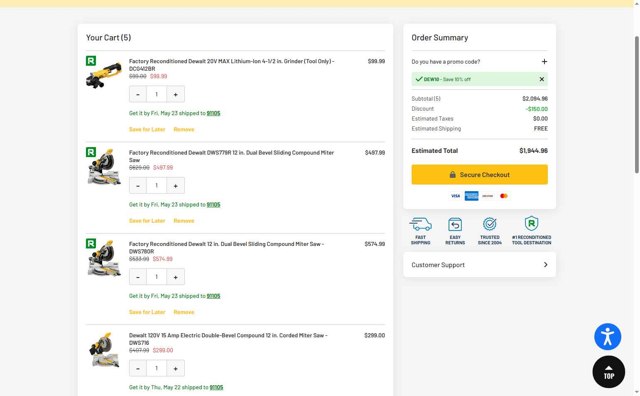Click the Visa payment icon
Viewport: 640px width, 396px height.
455,196
